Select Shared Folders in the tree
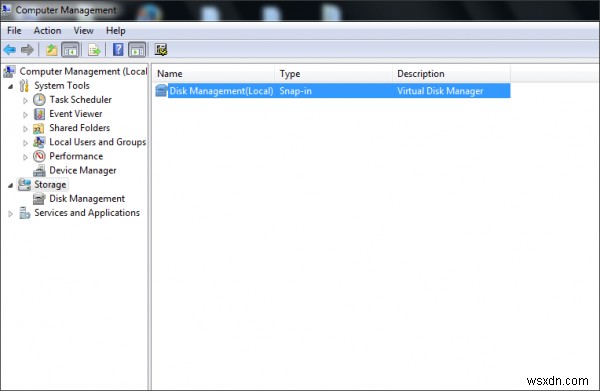Viewport: 600px width, 391px height. point(80,128)
